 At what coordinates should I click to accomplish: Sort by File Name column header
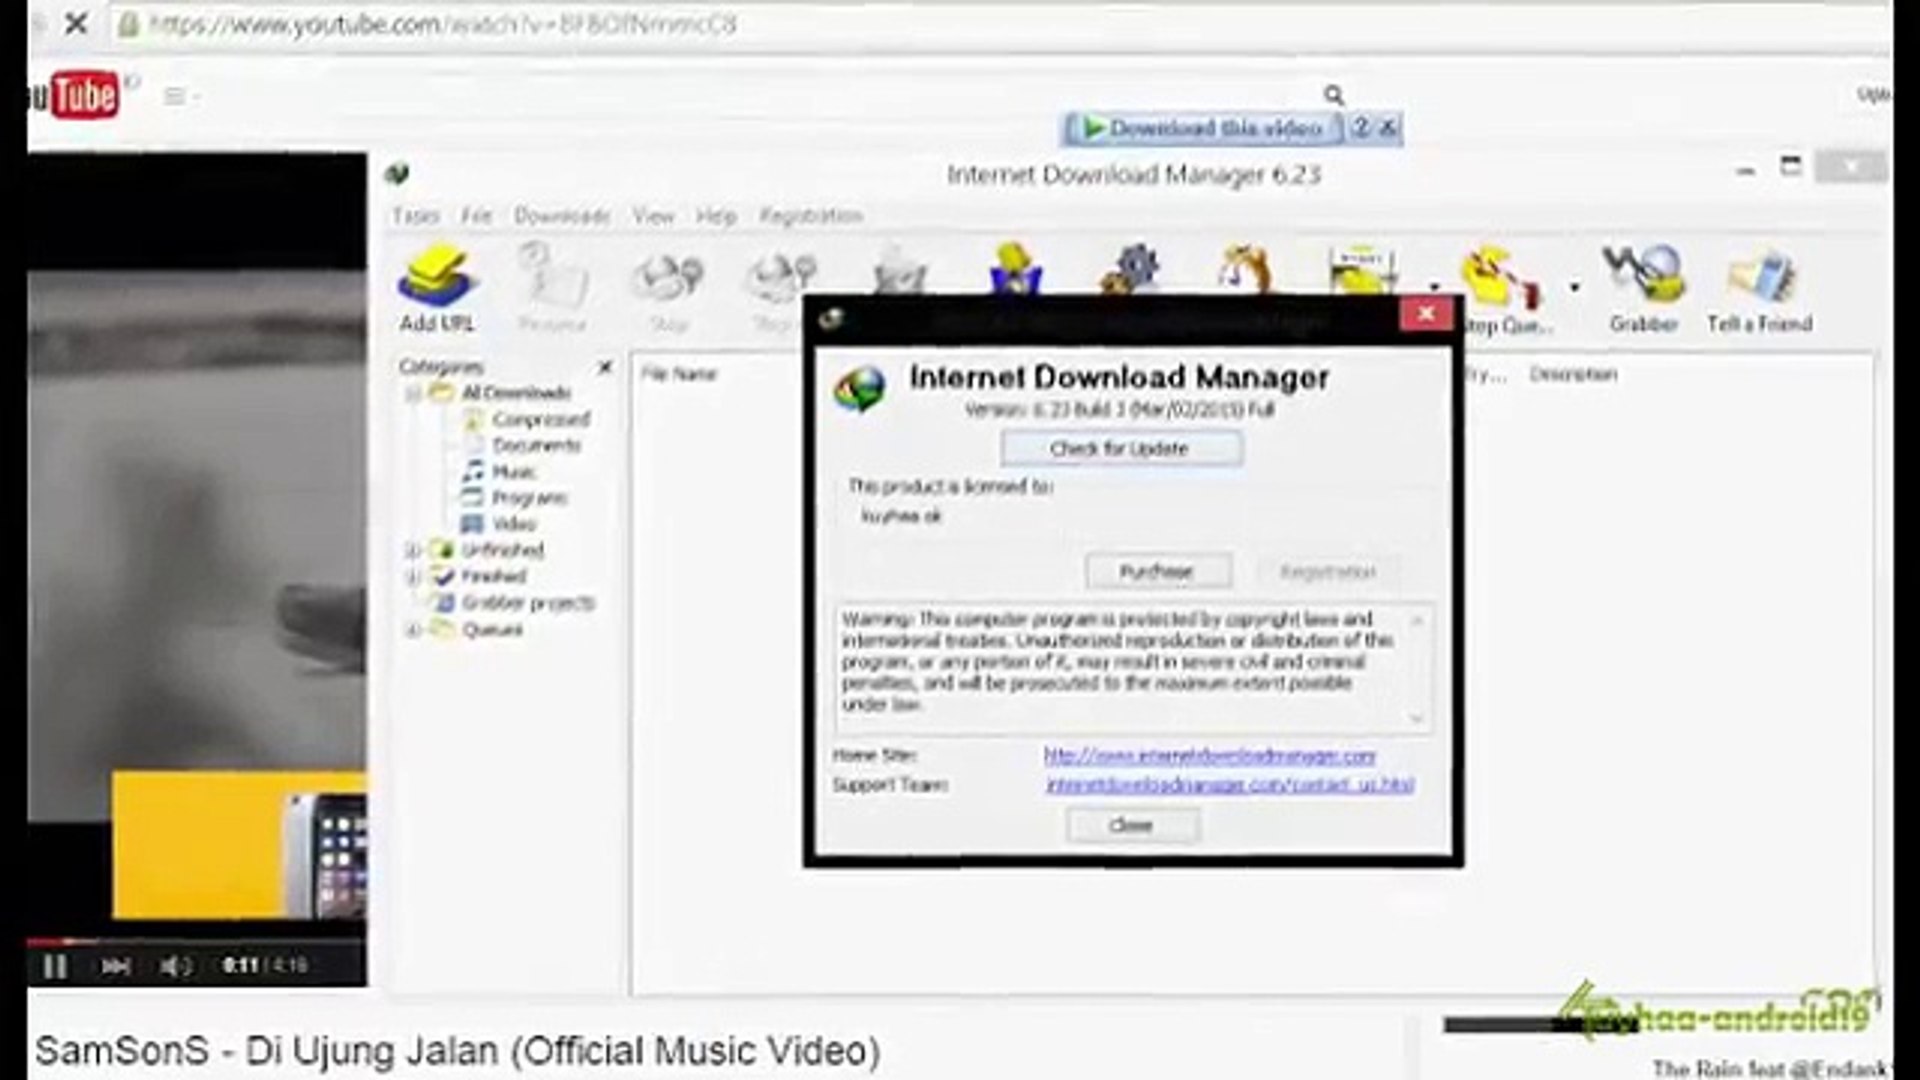point(679,374)
